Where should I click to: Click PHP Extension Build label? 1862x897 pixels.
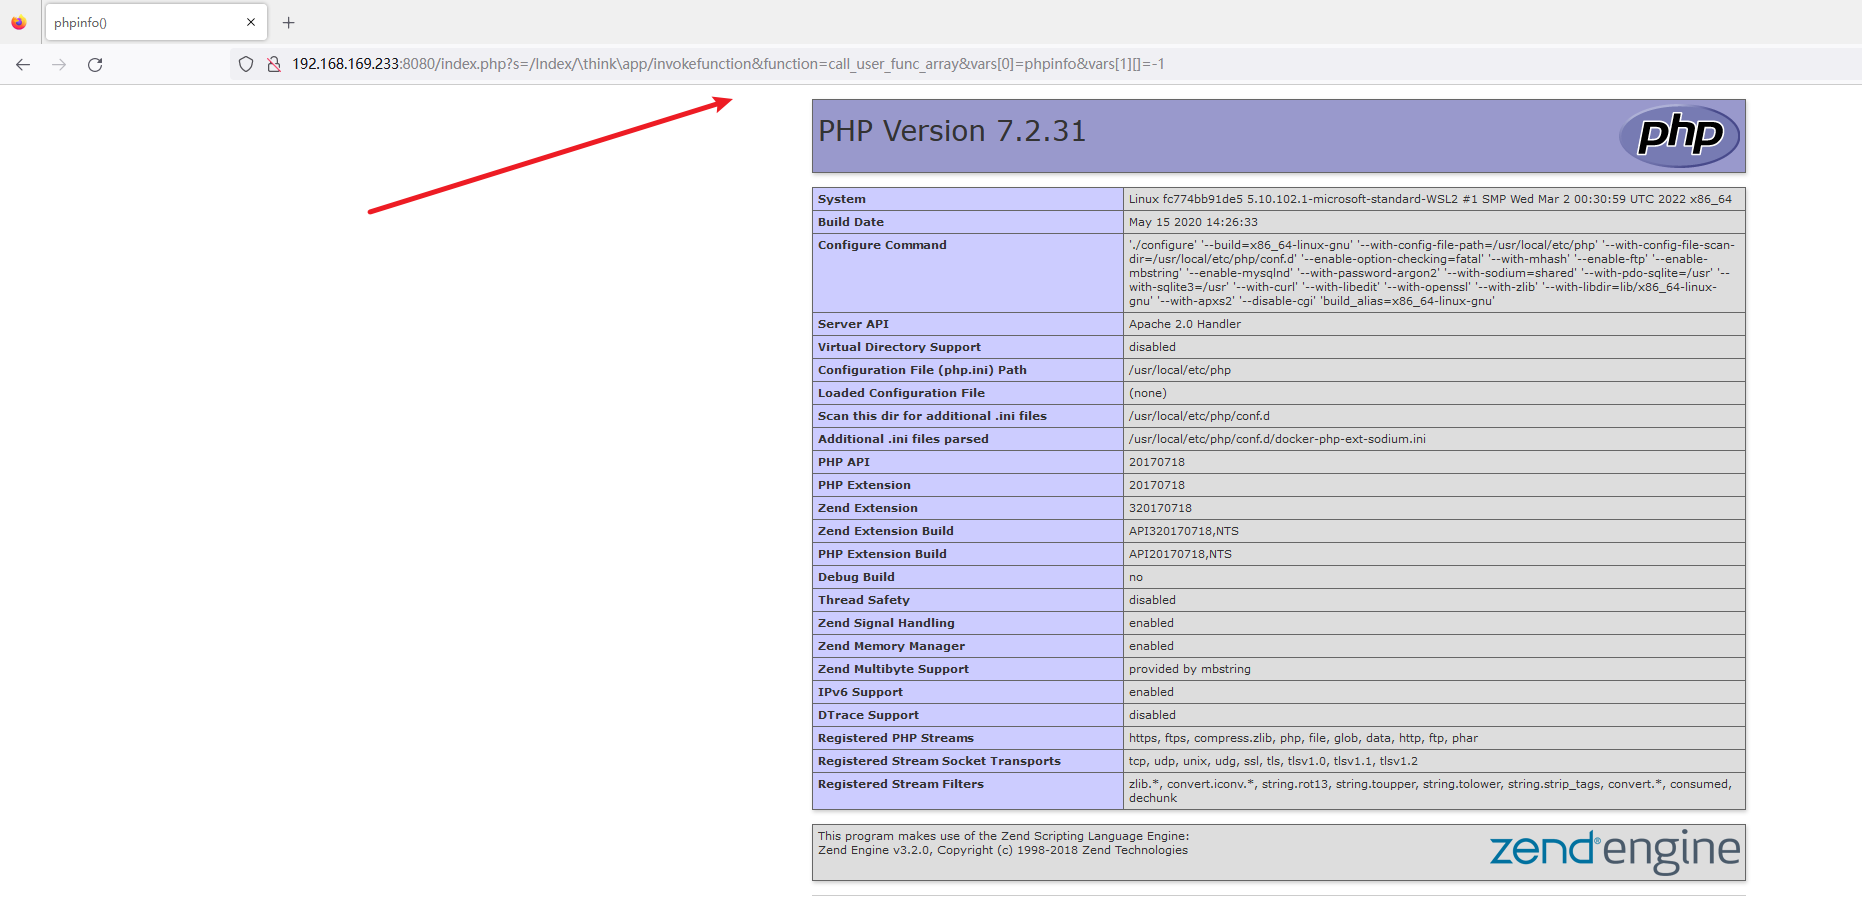coord(882,554)
